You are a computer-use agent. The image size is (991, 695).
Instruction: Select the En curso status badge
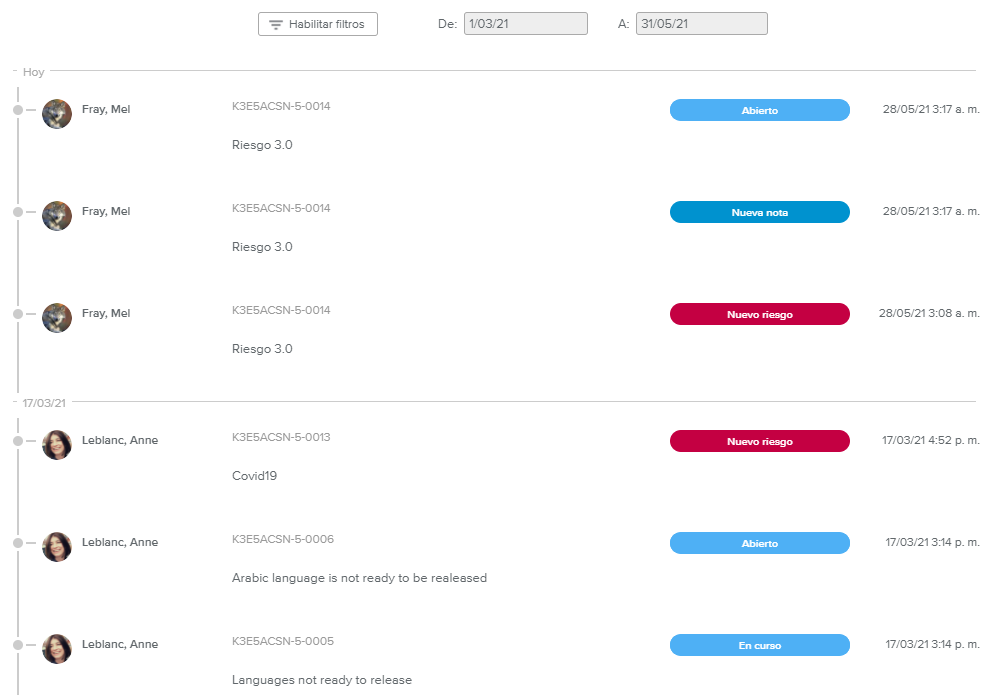click(759, 645)
